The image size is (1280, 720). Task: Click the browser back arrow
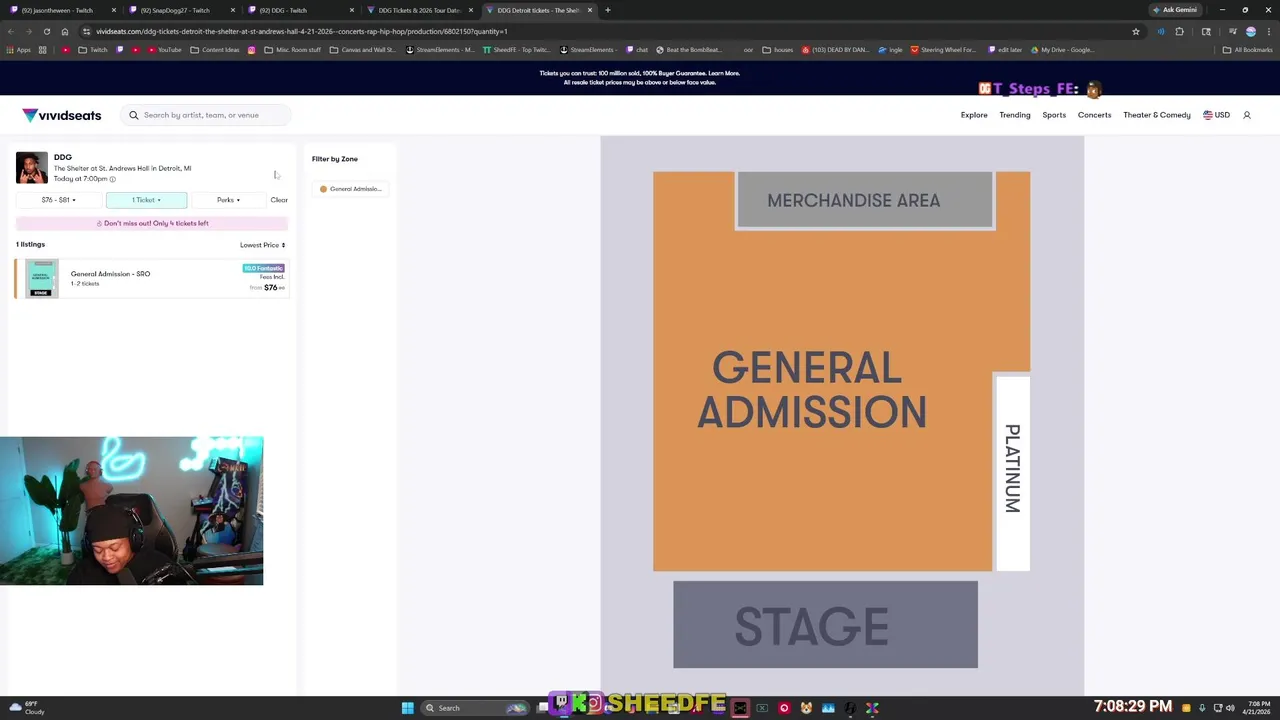coord(11,31)
